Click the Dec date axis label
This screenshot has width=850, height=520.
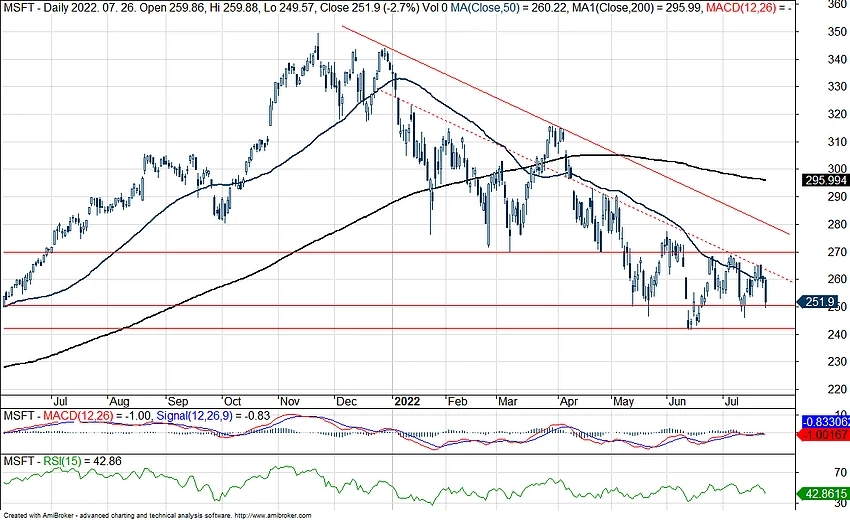tap(346, 401)
